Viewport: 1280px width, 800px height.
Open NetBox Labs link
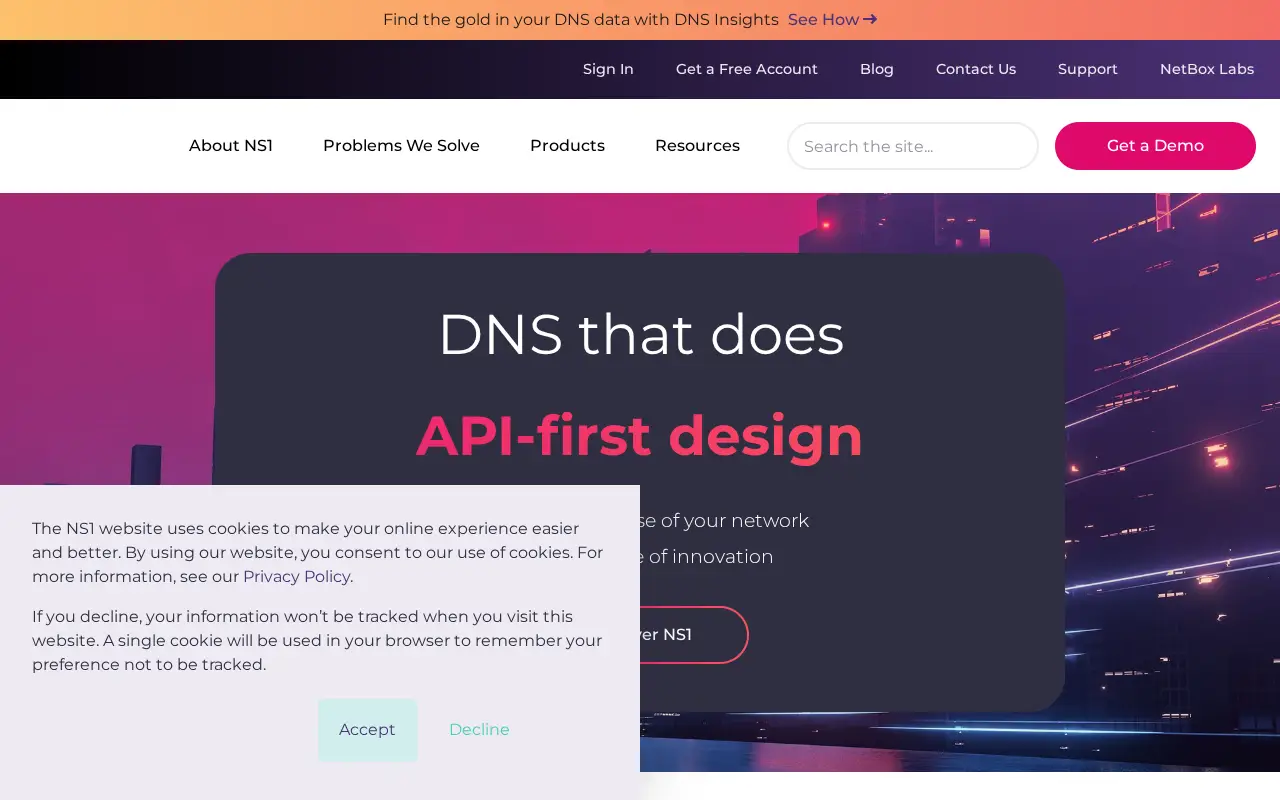(1207, 69)
